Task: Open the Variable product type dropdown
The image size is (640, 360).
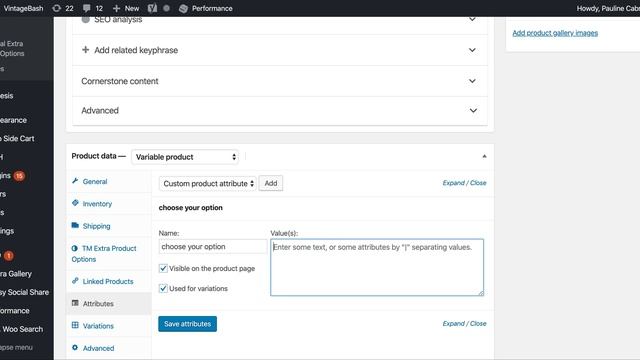Action: click(185, 157)
